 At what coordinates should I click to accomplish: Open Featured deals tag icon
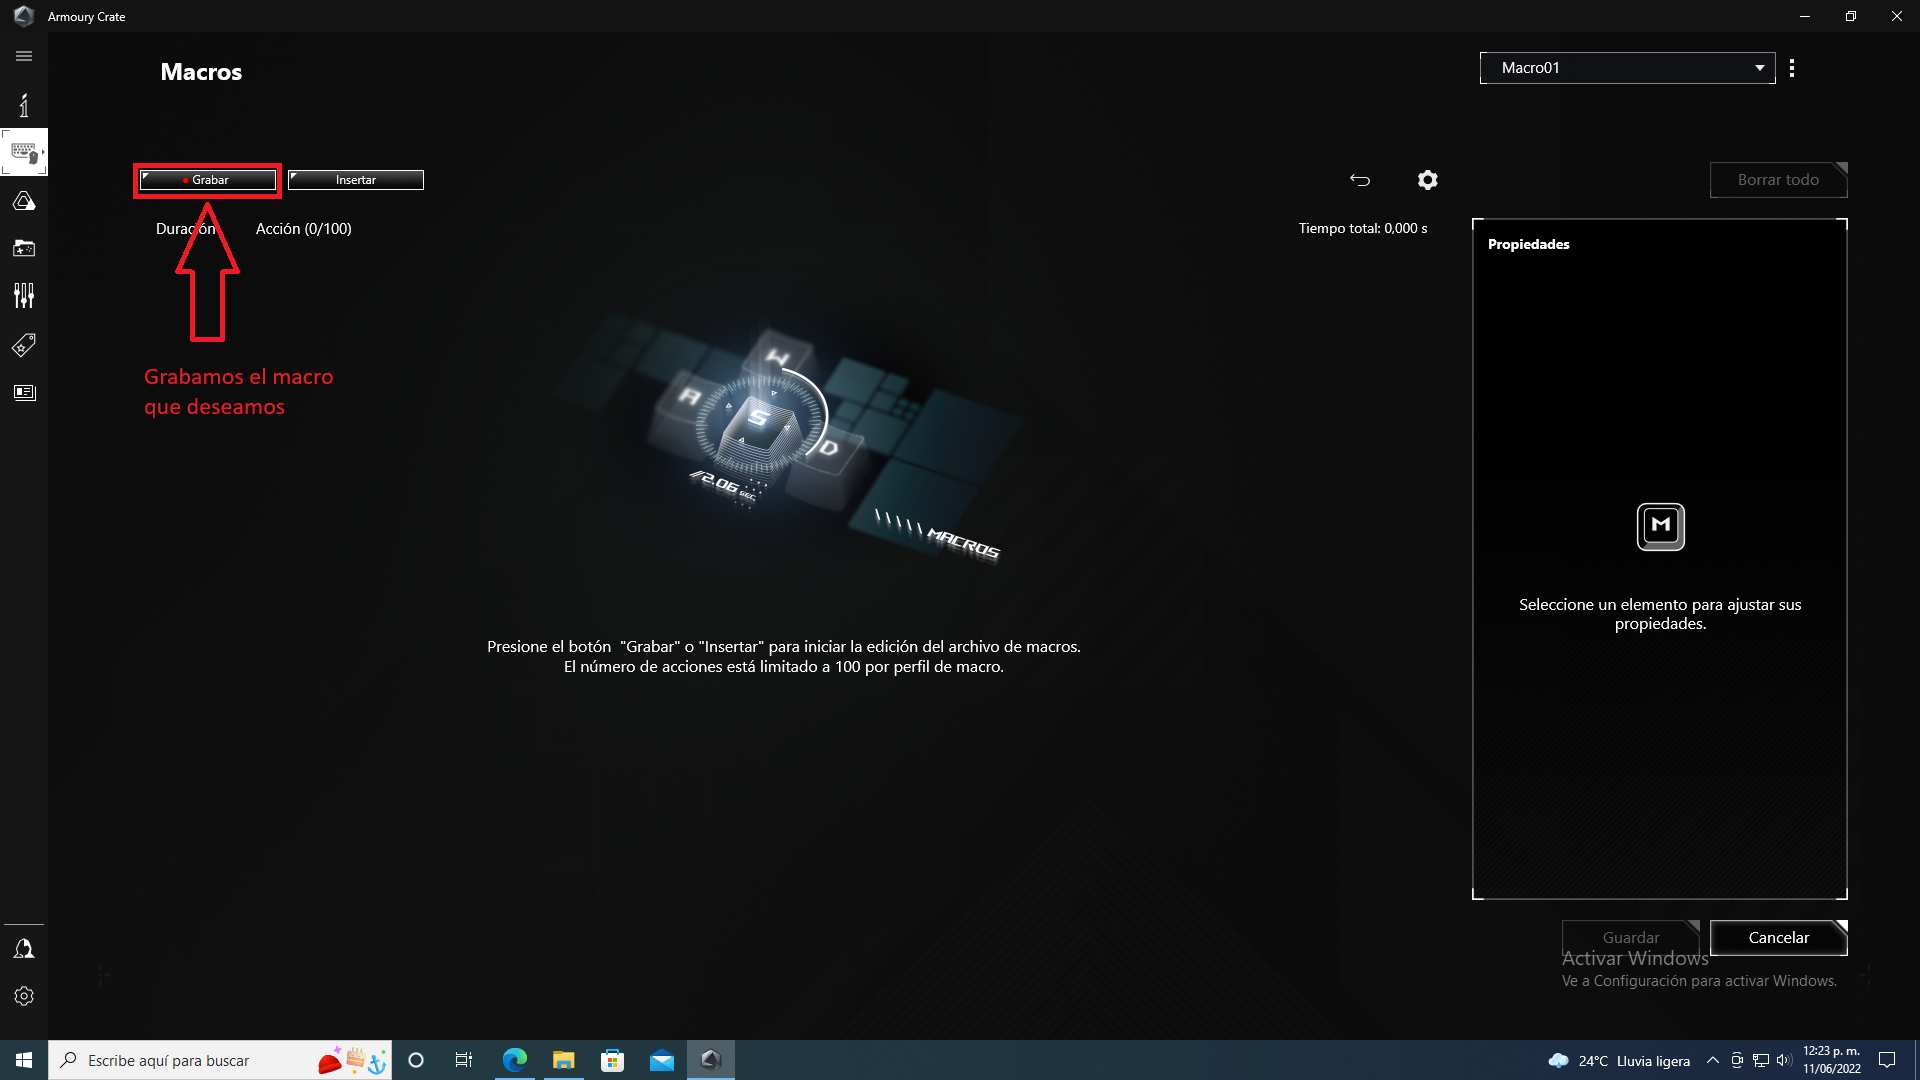point(24,345)
